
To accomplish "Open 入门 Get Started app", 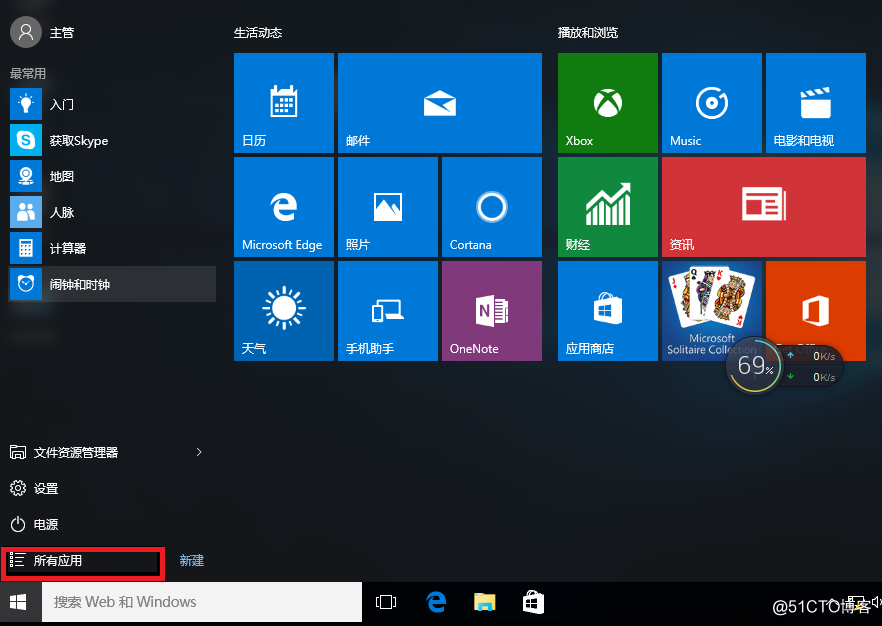I will [x=112, y=104].
